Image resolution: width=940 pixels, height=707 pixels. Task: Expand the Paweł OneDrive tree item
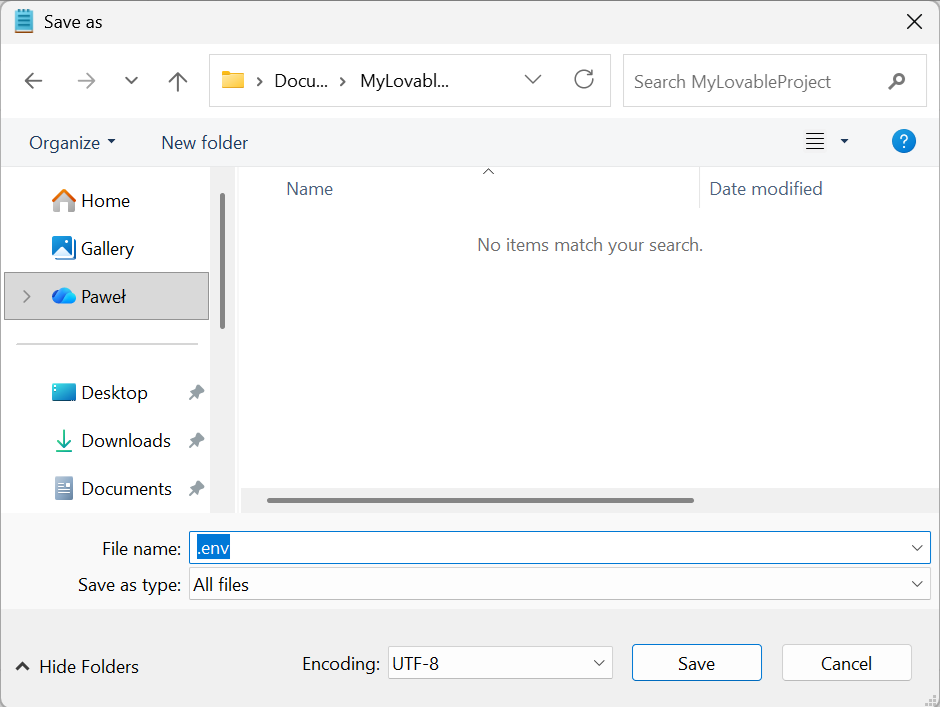point(25,296)
